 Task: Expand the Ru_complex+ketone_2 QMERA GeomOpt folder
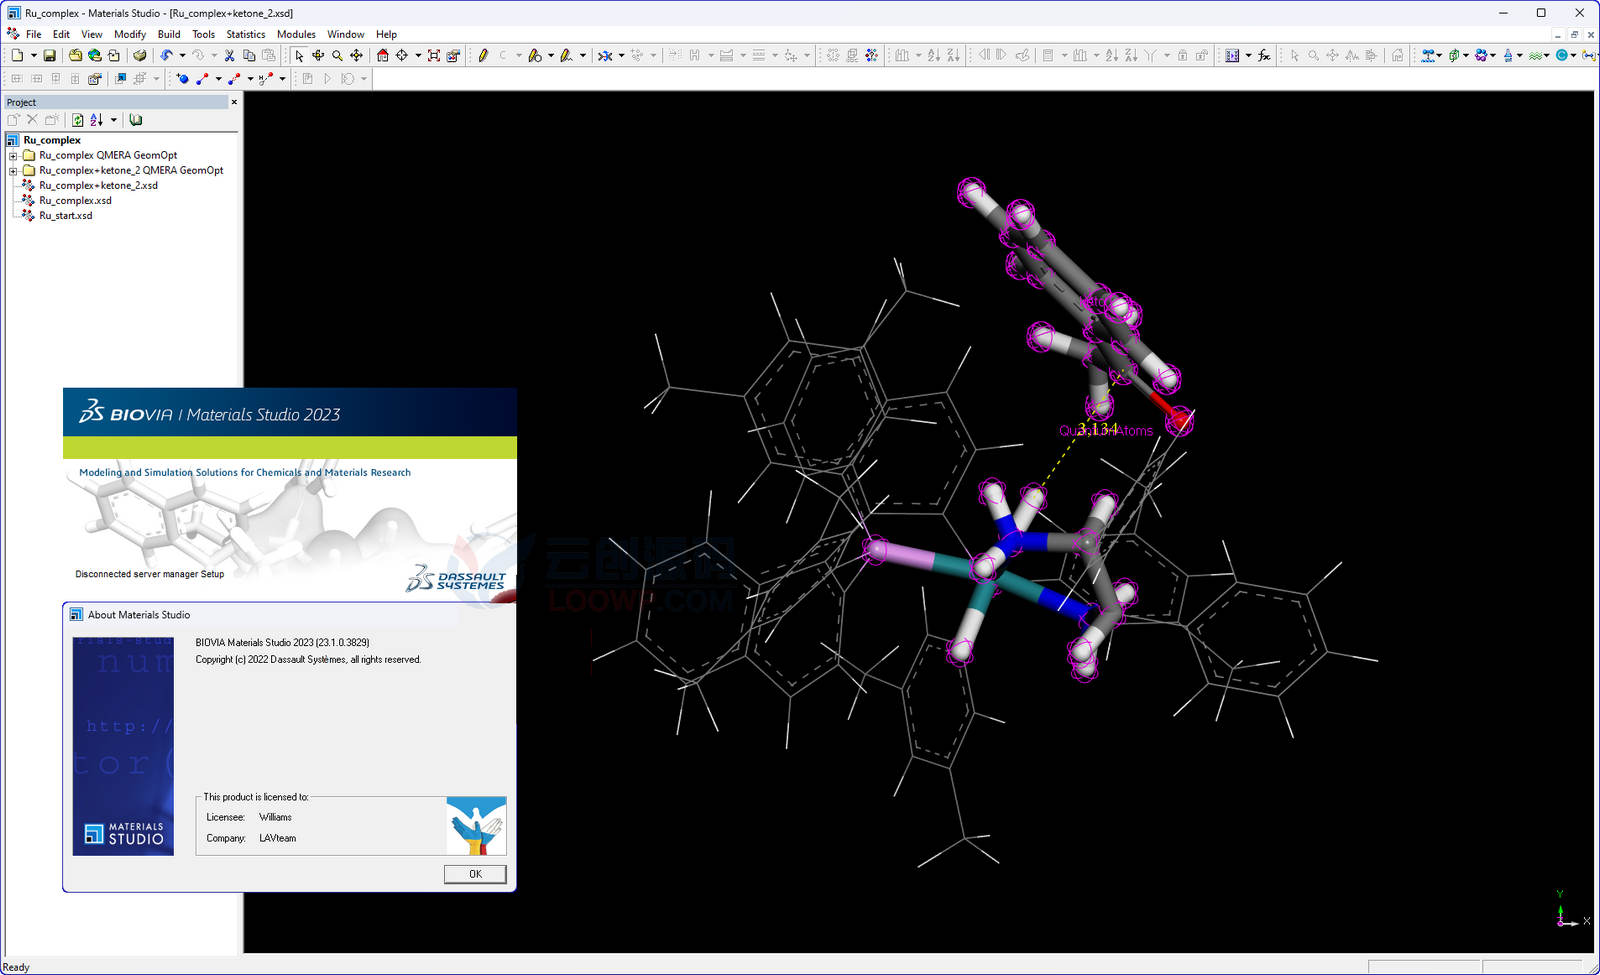click(13, 171)
